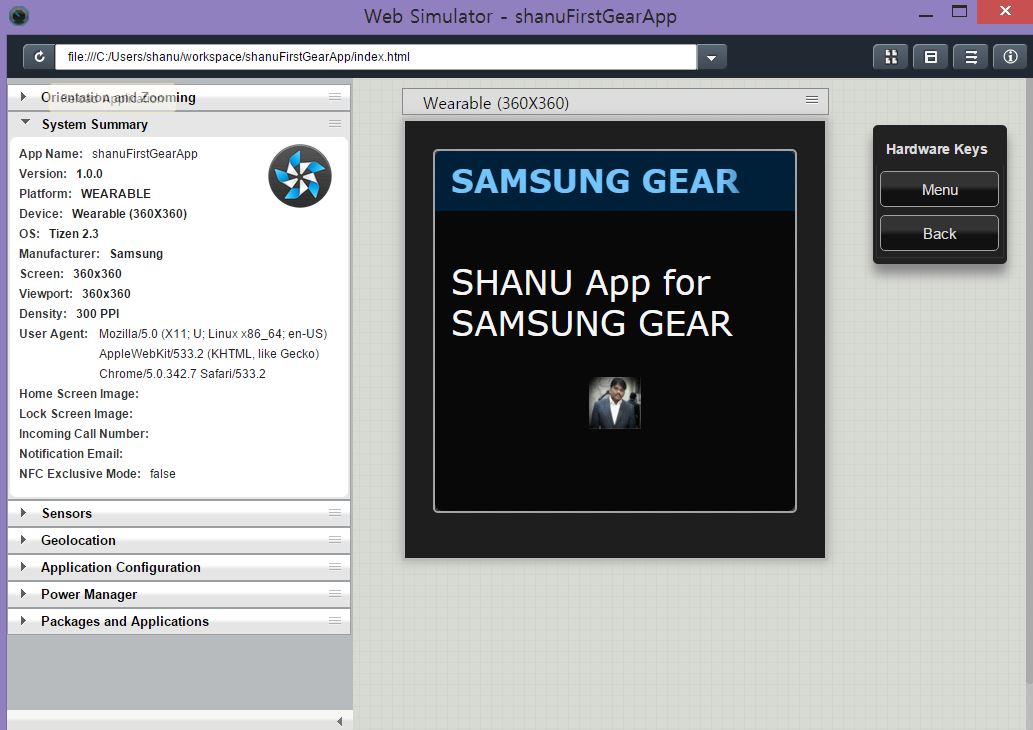Click the User Agent Mozilla/5.0 line

pyautogui.click(x=213, y=334)
